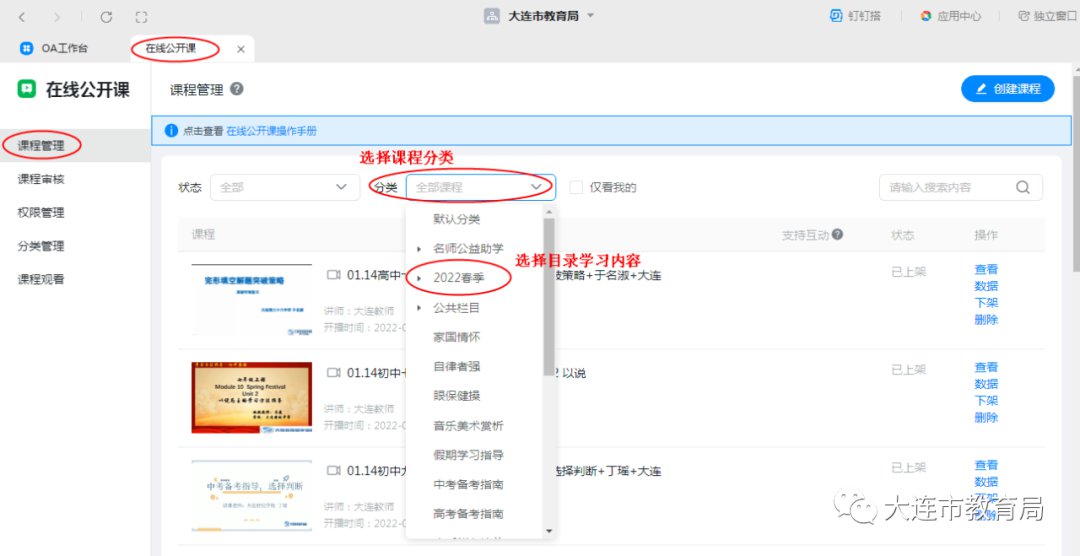Image resolution: width=1080 pixels, height=556 pixels.
Task: Click the search magnifier icon
Action: [1023, 187]
